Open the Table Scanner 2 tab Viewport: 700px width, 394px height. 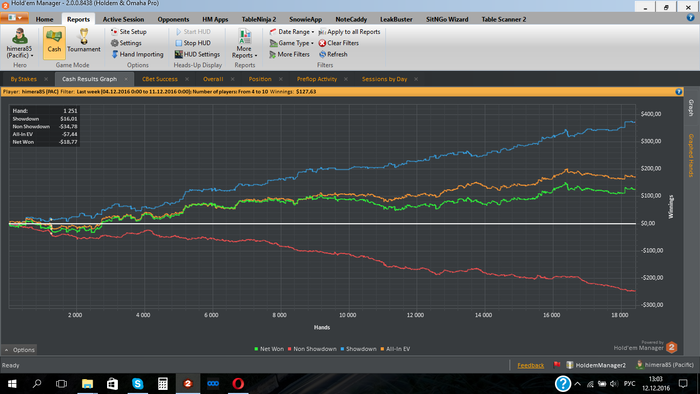(504, 19)
